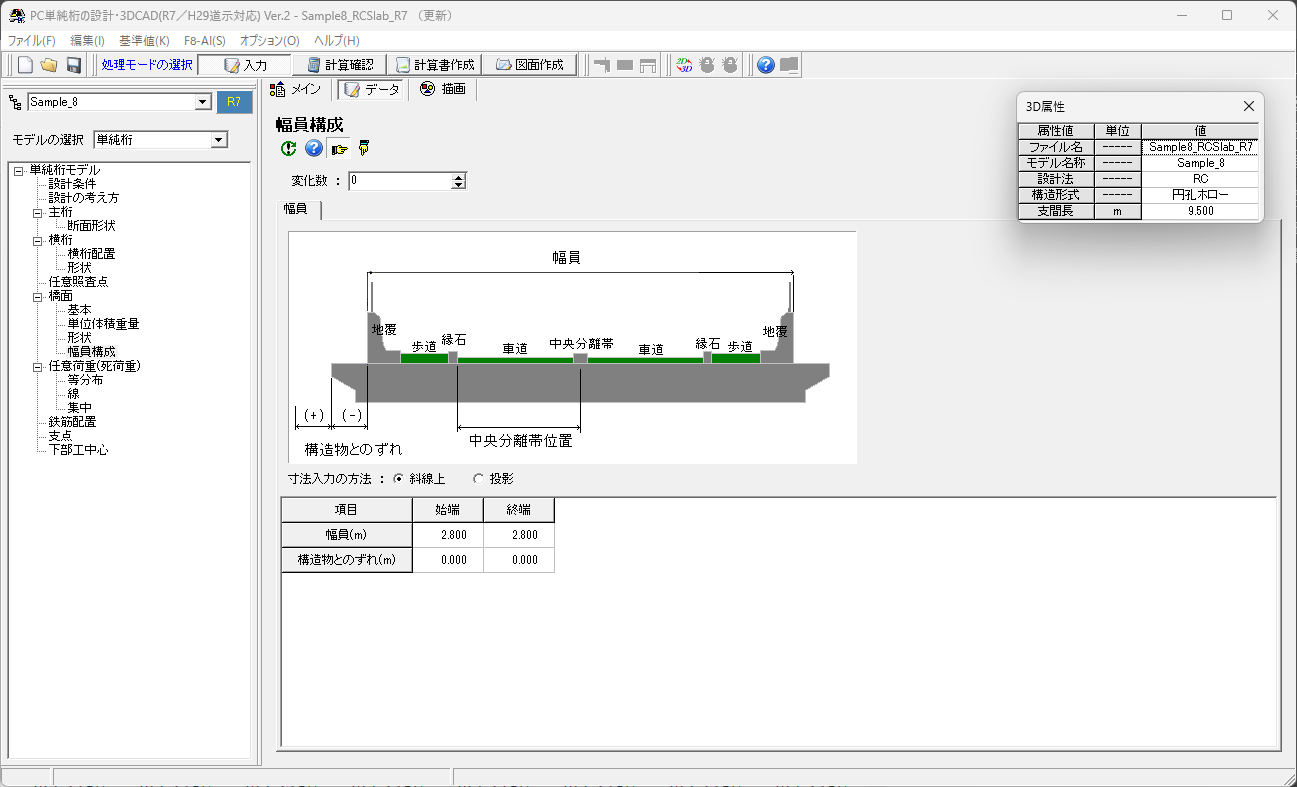The height and width of the screenshot is (787, 1297).
Task: Click the blue help icon in main toolbar
Action: click(766, 65)
